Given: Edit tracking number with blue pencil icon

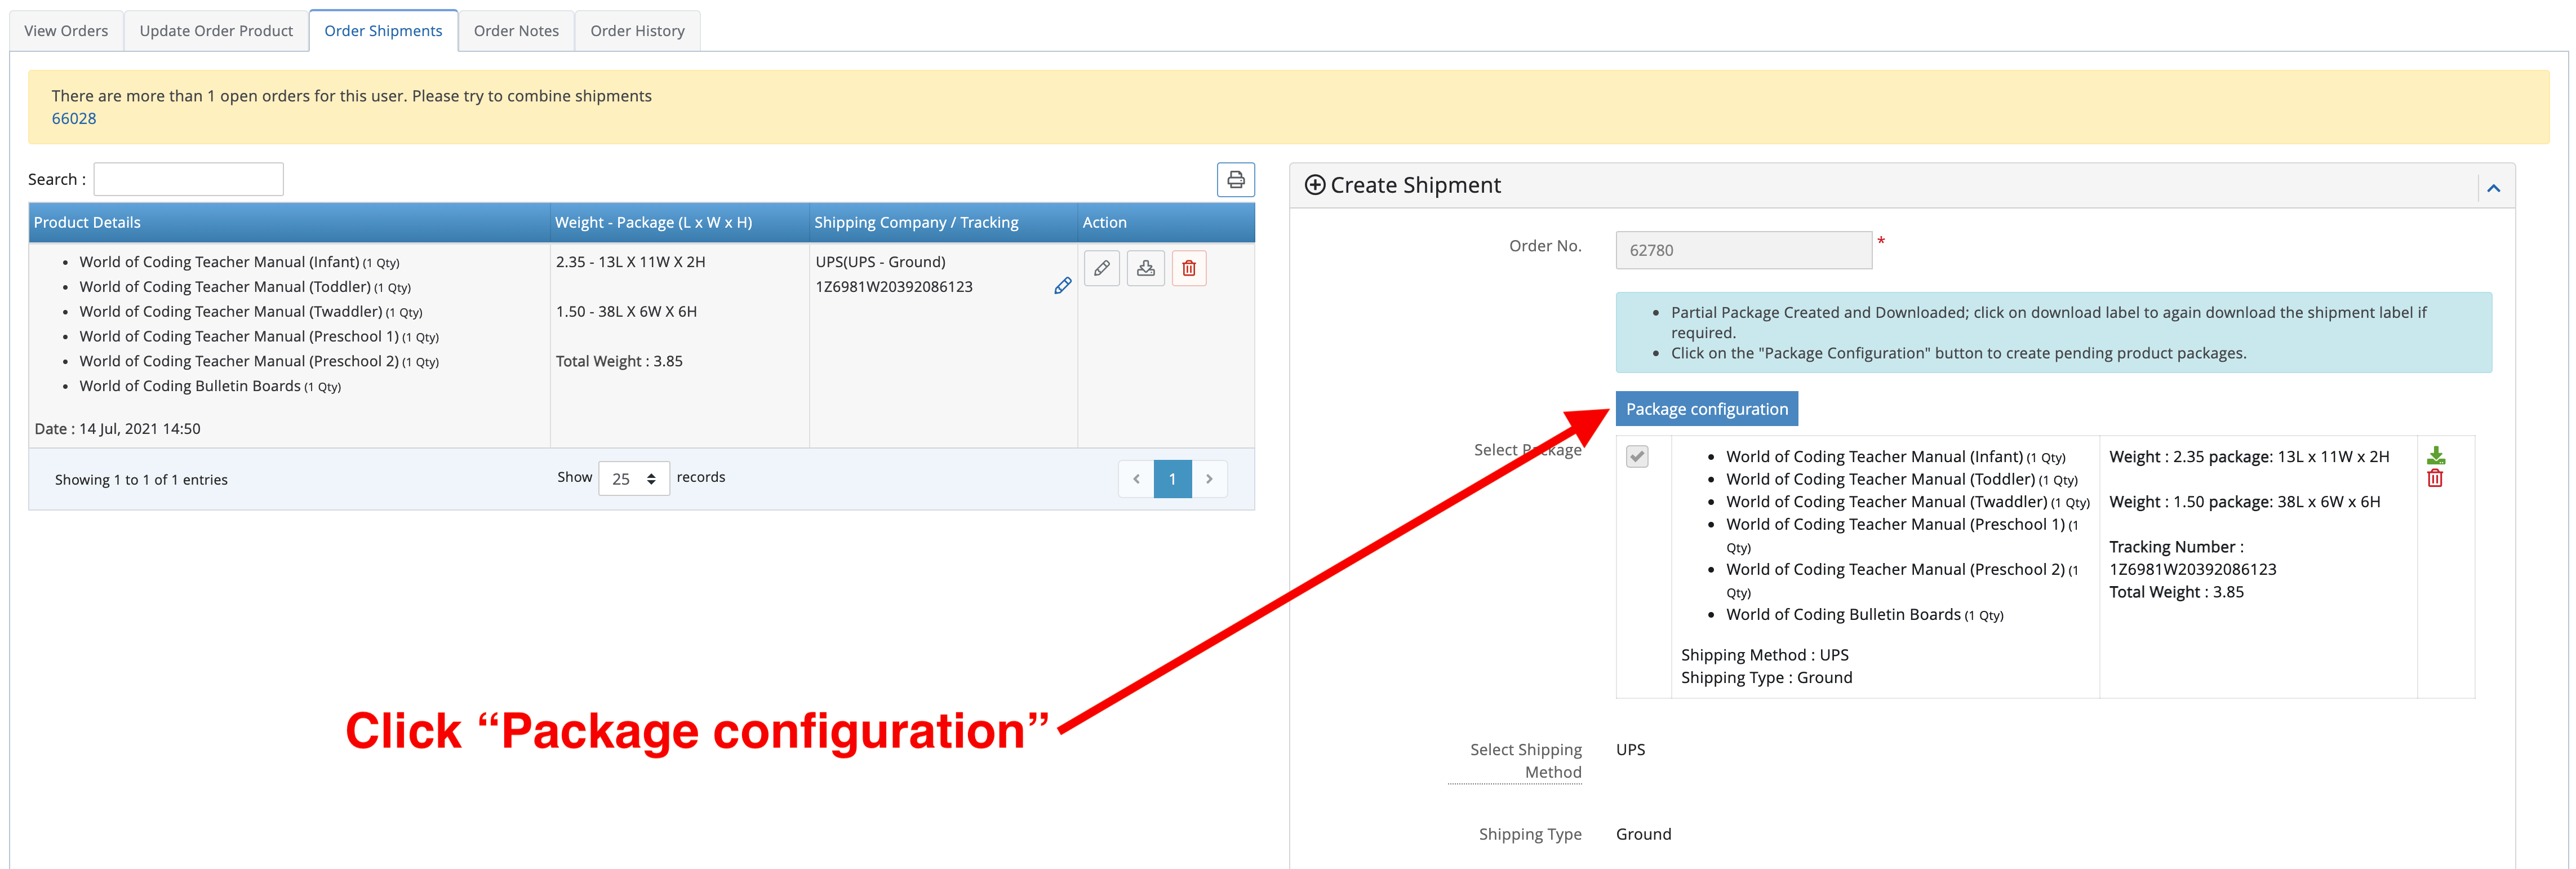Looking at the screenshot, I should coord(1062,286).
